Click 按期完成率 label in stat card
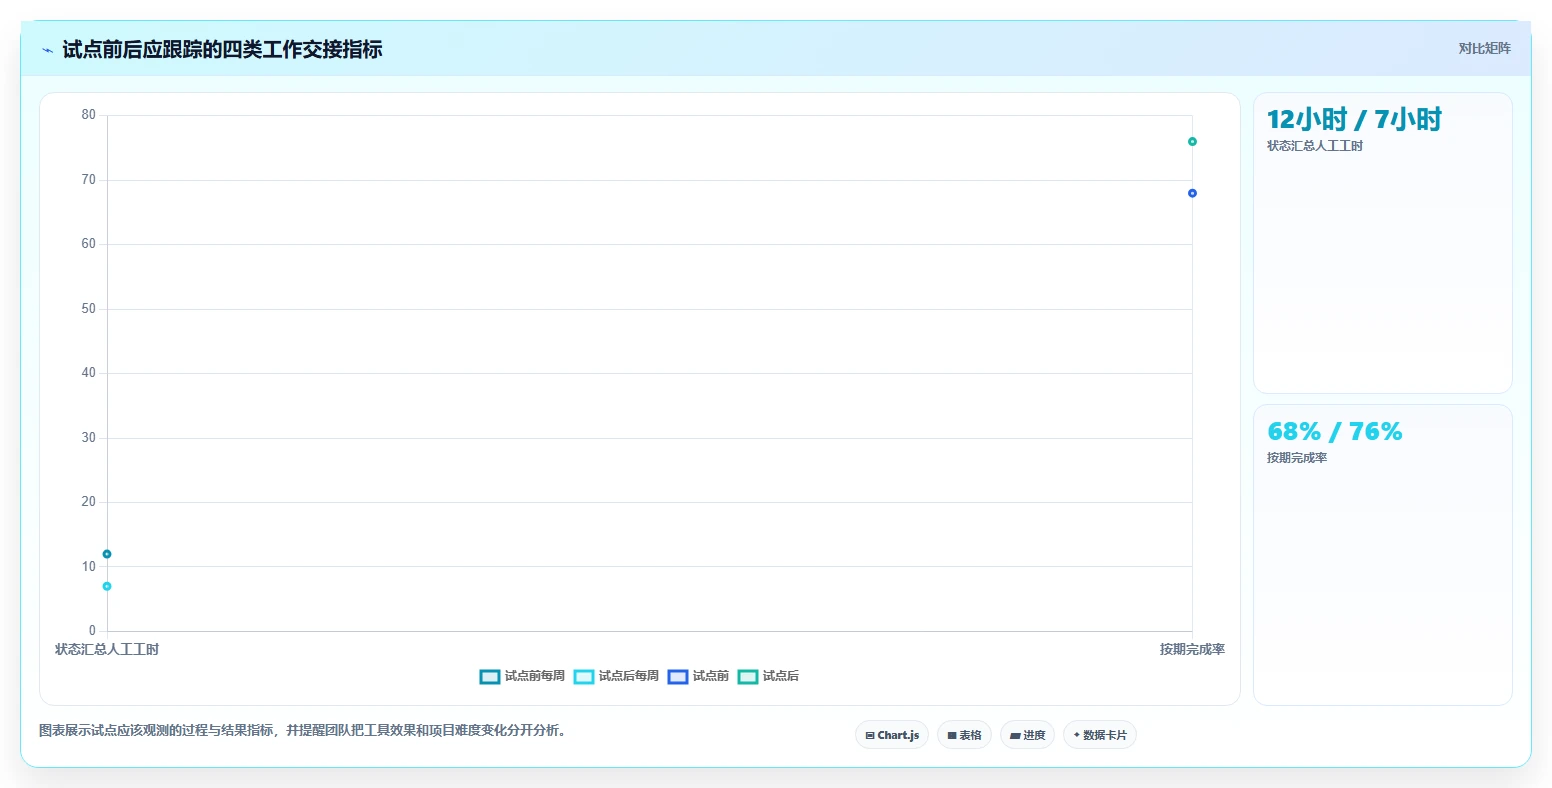Image resolution: width=1552 pixels, height=788 pixels. tap(1297, 458)
